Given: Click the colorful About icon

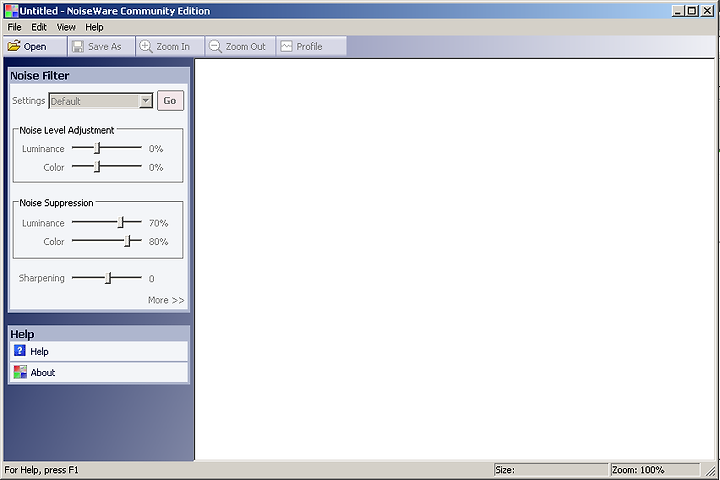Looking at the screenshot, I should tap(20, 372).
